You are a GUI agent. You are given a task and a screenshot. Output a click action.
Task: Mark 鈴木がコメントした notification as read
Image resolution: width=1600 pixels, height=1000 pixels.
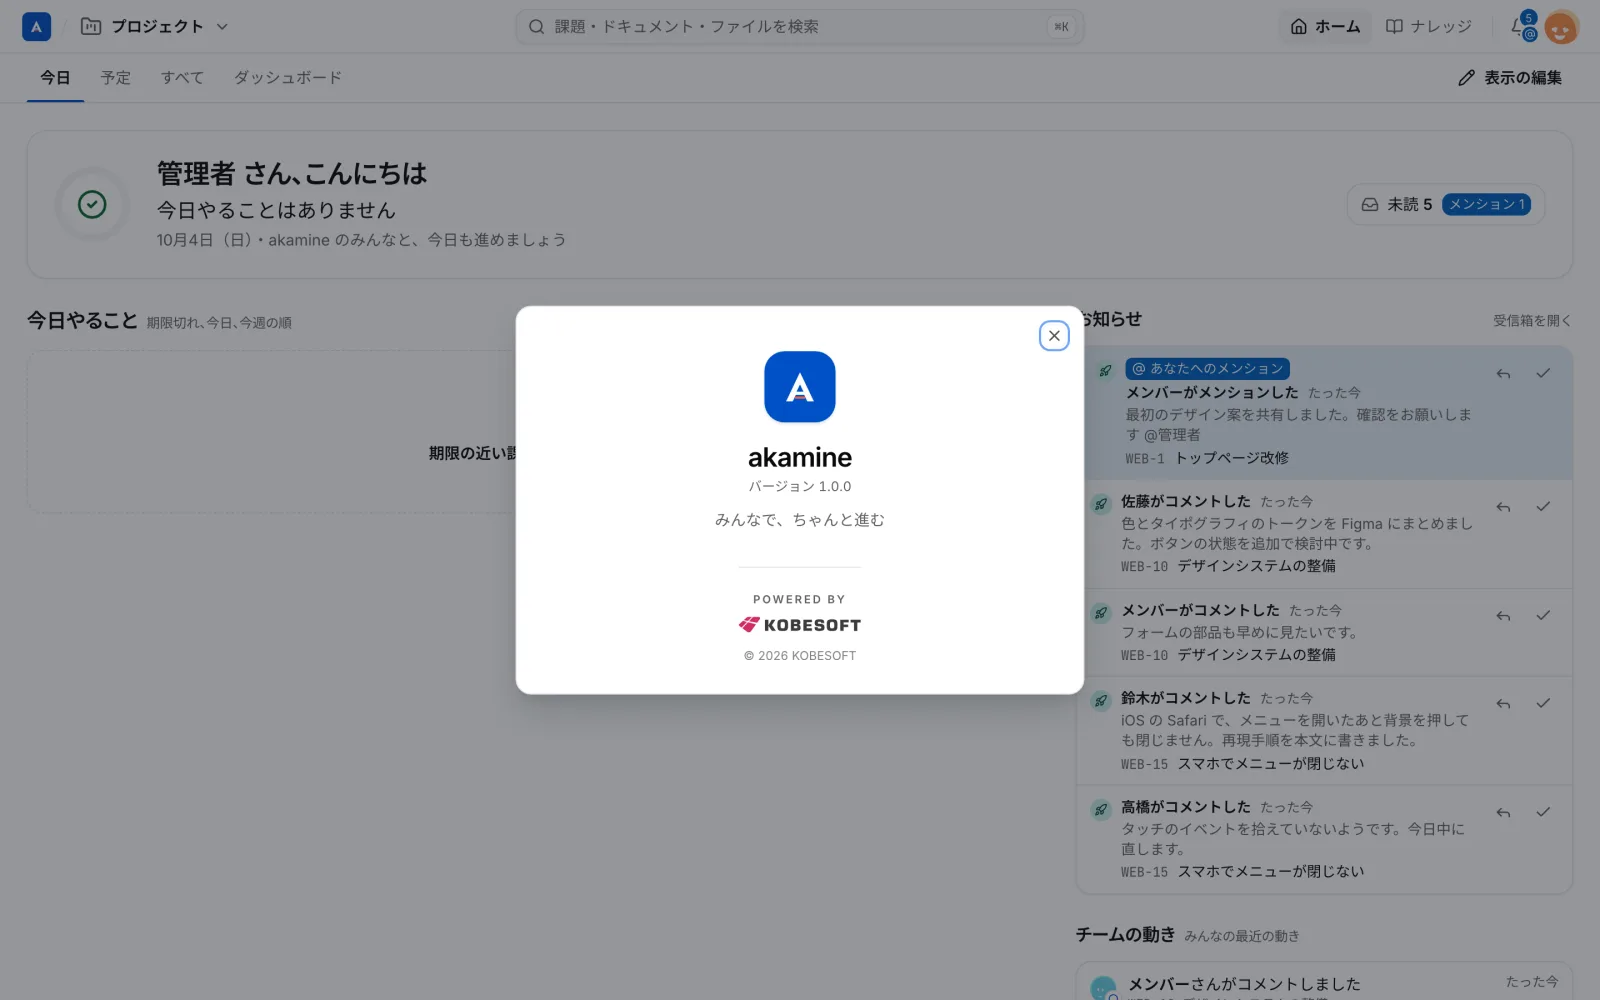pyautogui.click(x=1543, y=703)
